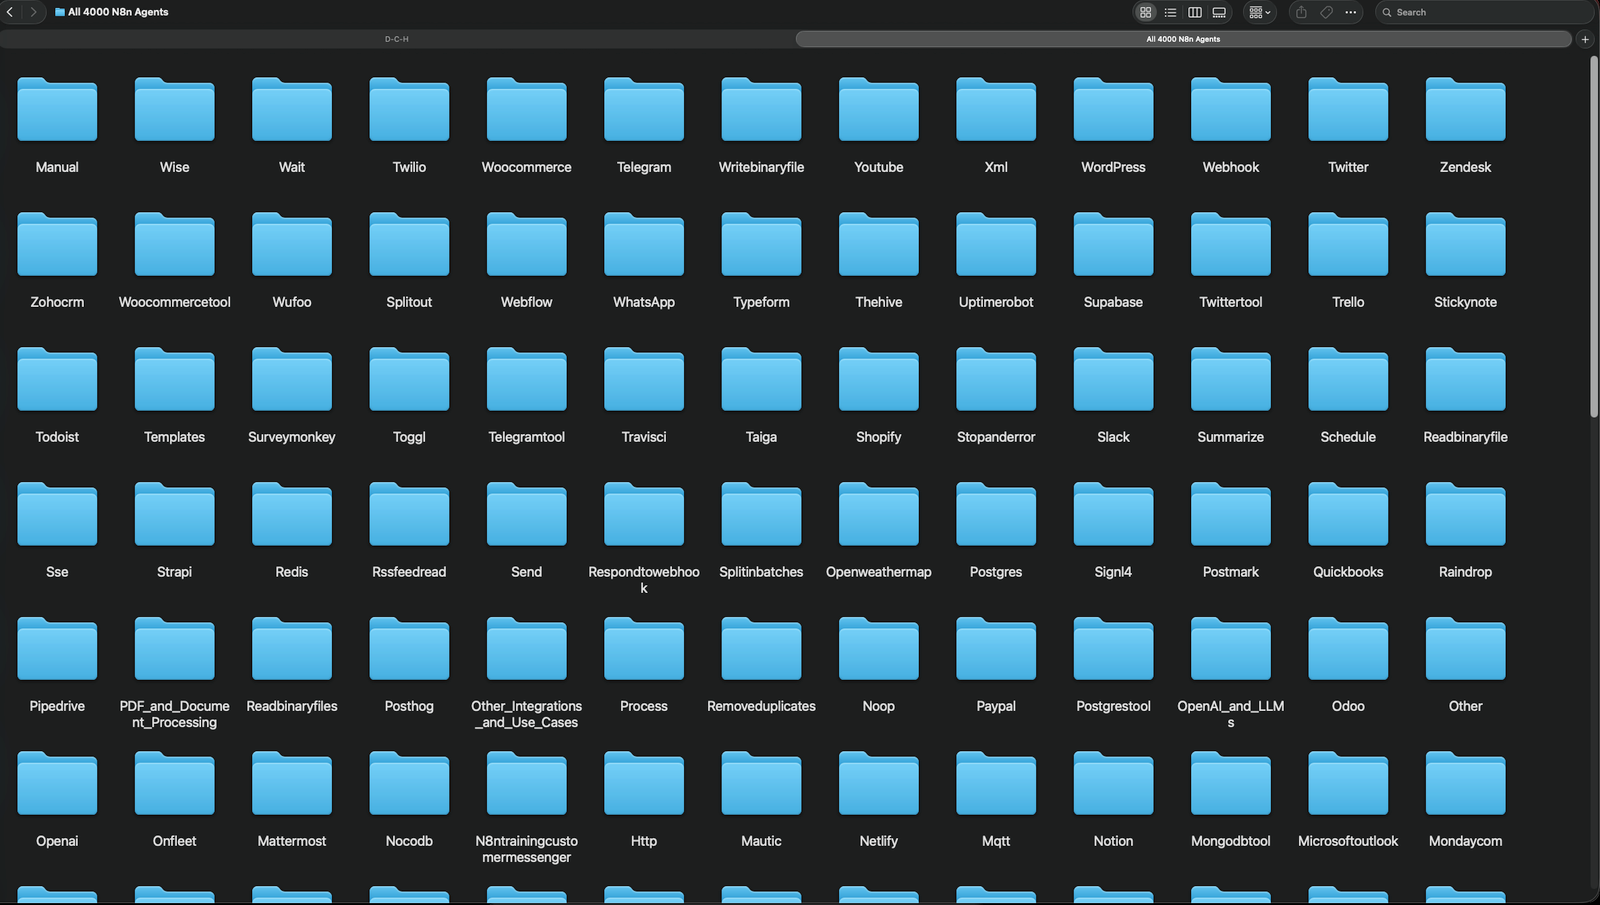Click the Readbinaryfile folder name
Screen dimensions: 1600x905
[1465, 437]
